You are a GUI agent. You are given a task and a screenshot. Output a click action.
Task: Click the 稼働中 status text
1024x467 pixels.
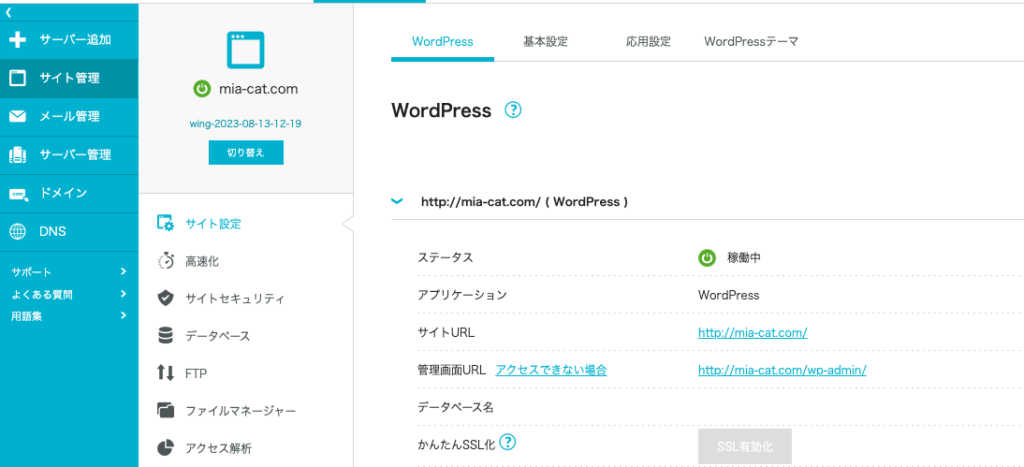(x=744, y=258)
